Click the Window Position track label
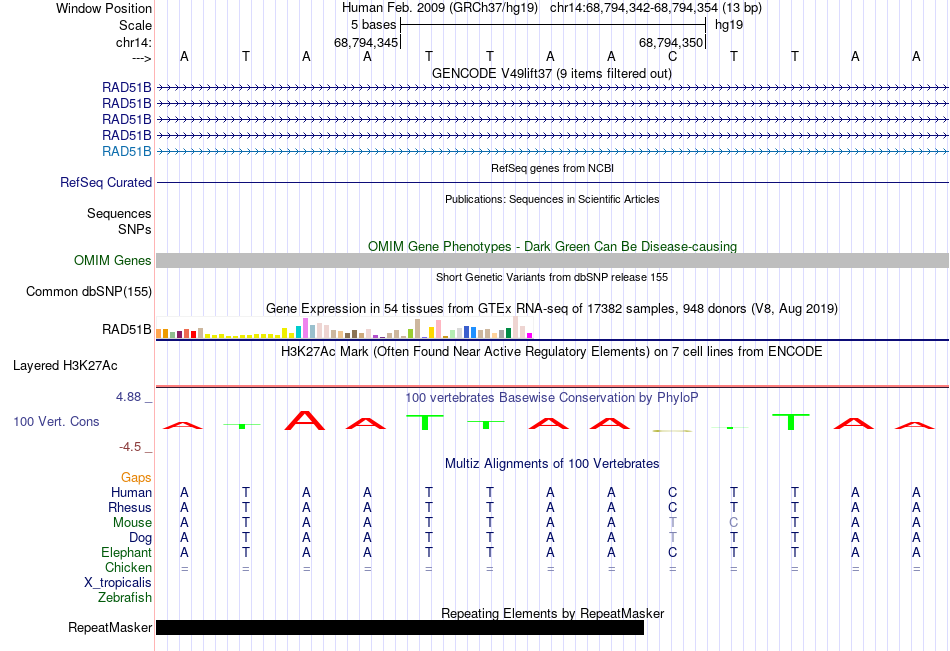This screenshot has width=950, height=651. 104,8
